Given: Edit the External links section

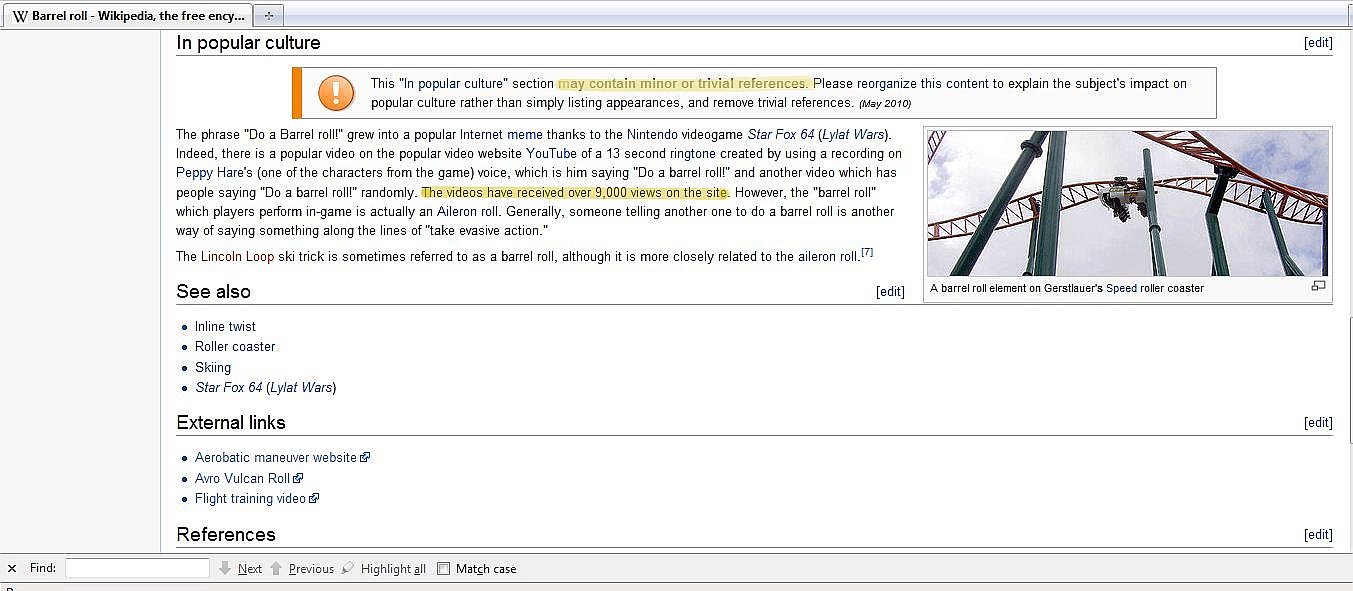Looking at the screenshot, I should point(1318,423).
